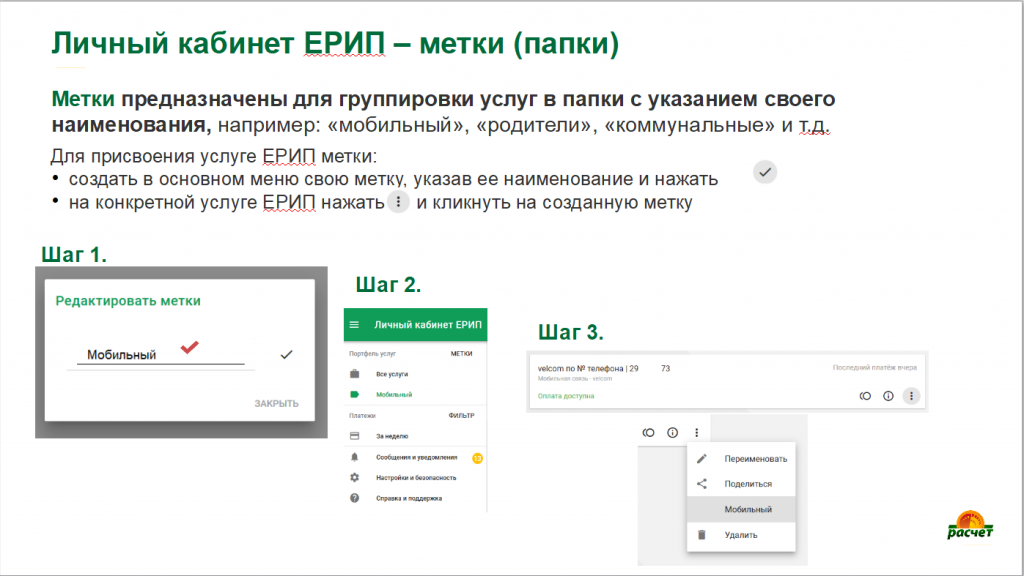
Task: Click the orange 13 notification badge
Action: pyautogui.click(x=477, y=458)
